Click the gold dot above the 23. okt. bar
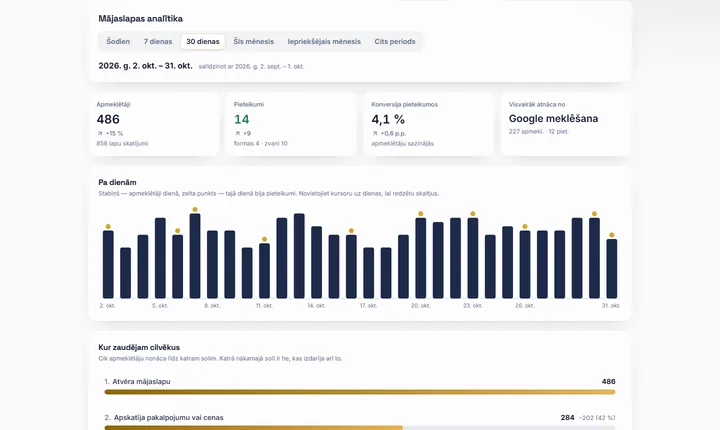Image resolution: width=720 pixels, height=430 pixels. (x=472, y=214)
